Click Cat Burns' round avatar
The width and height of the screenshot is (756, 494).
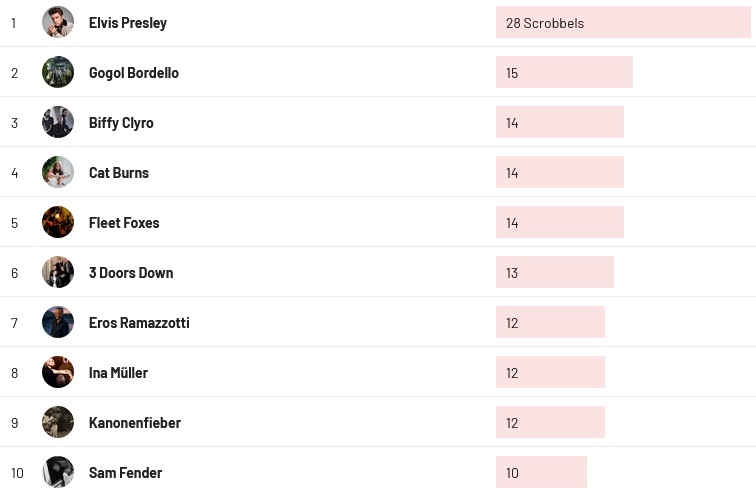(x=58, y=172)
